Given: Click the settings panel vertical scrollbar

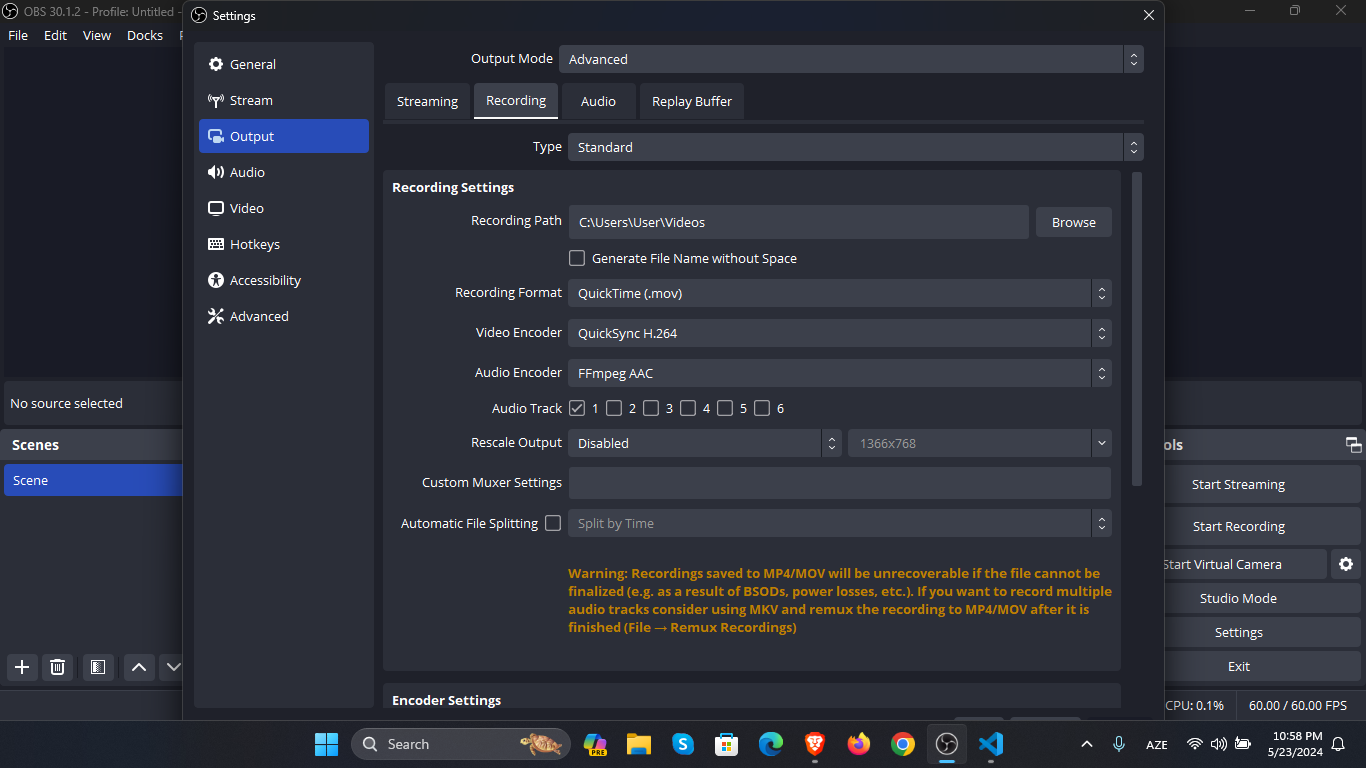Looking at the screenshot, I should point(1136,329).
